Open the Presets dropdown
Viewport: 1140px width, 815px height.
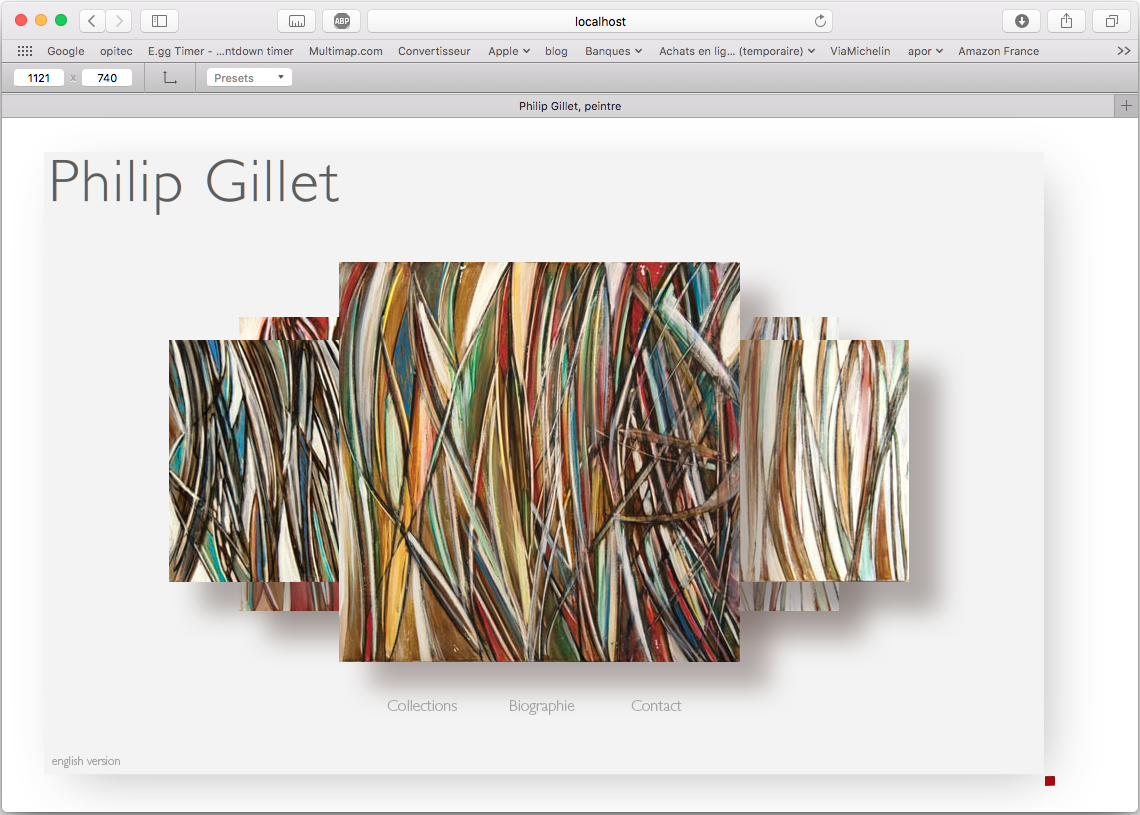coord(249,78)
